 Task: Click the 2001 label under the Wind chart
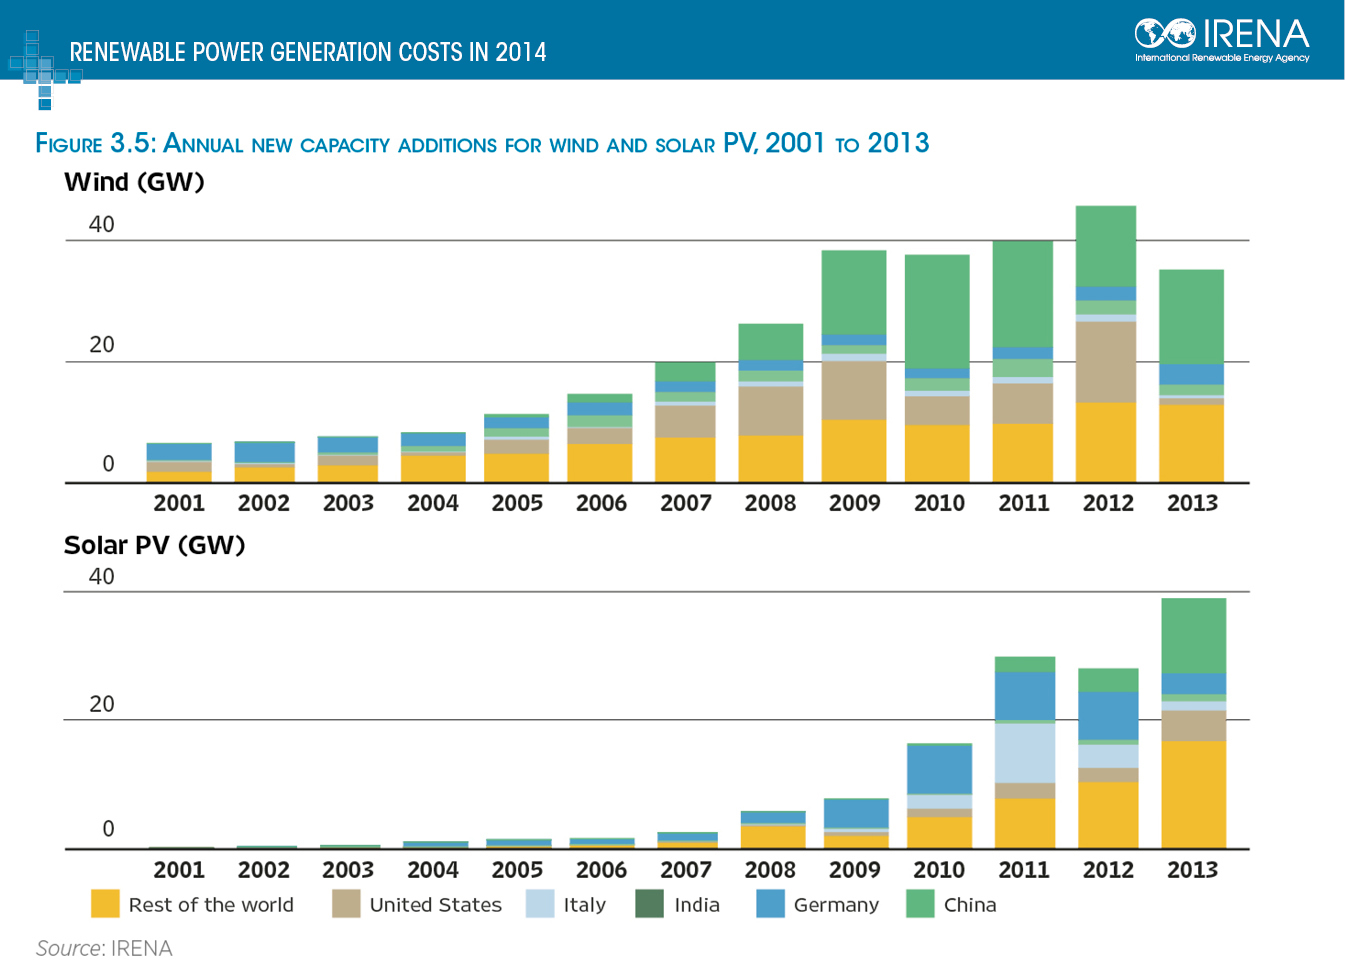tap(179, 503)
